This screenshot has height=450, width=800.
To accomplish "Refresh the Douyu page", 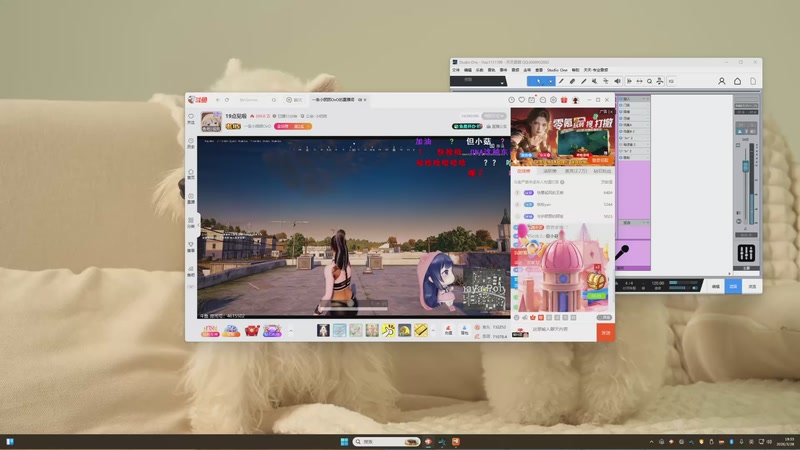I will (227, 100).
